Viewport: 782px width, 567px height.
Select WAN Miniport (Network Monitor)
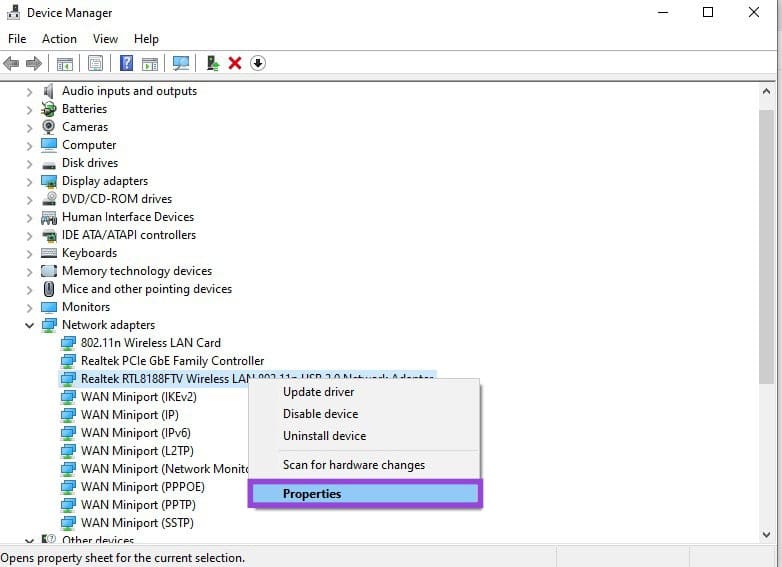point(164,469)
